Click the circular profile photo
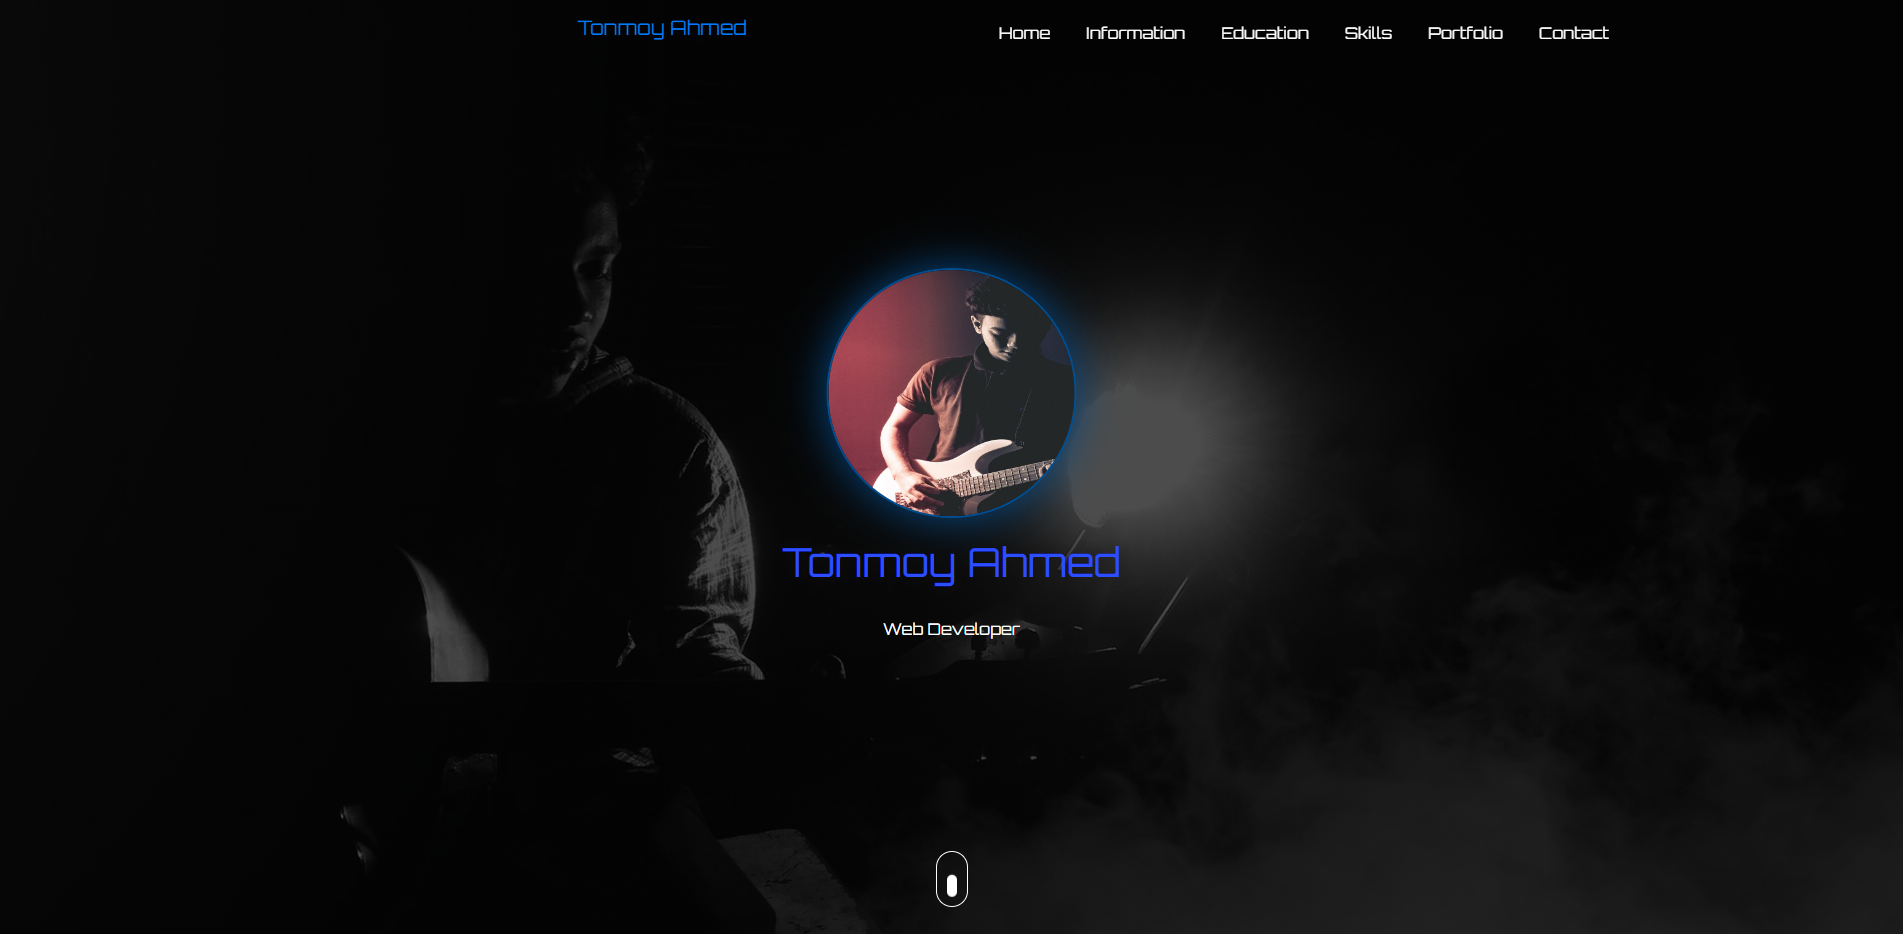 (951, 392)
